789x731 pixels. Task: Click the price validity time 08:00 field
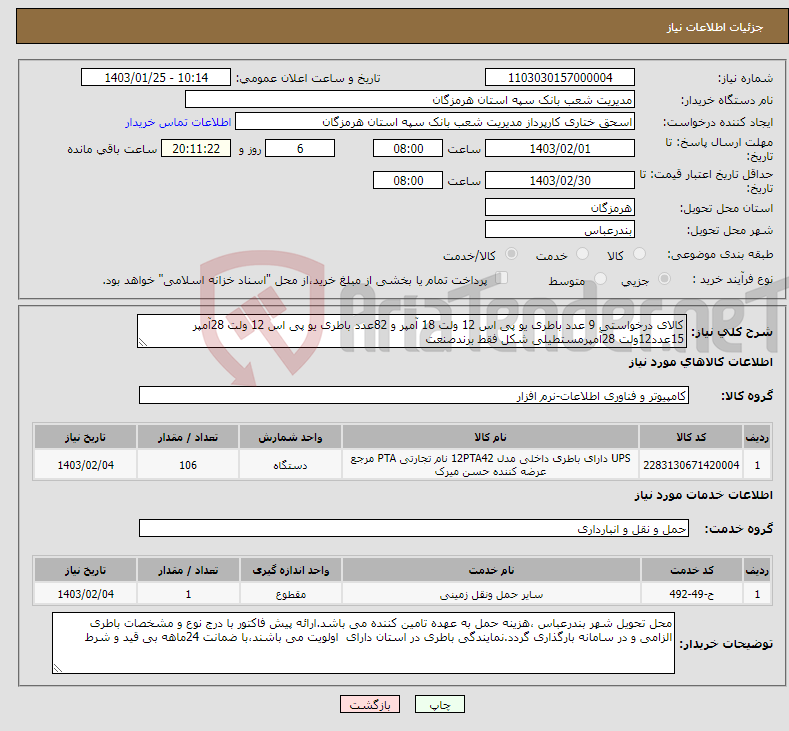point(408,181)
